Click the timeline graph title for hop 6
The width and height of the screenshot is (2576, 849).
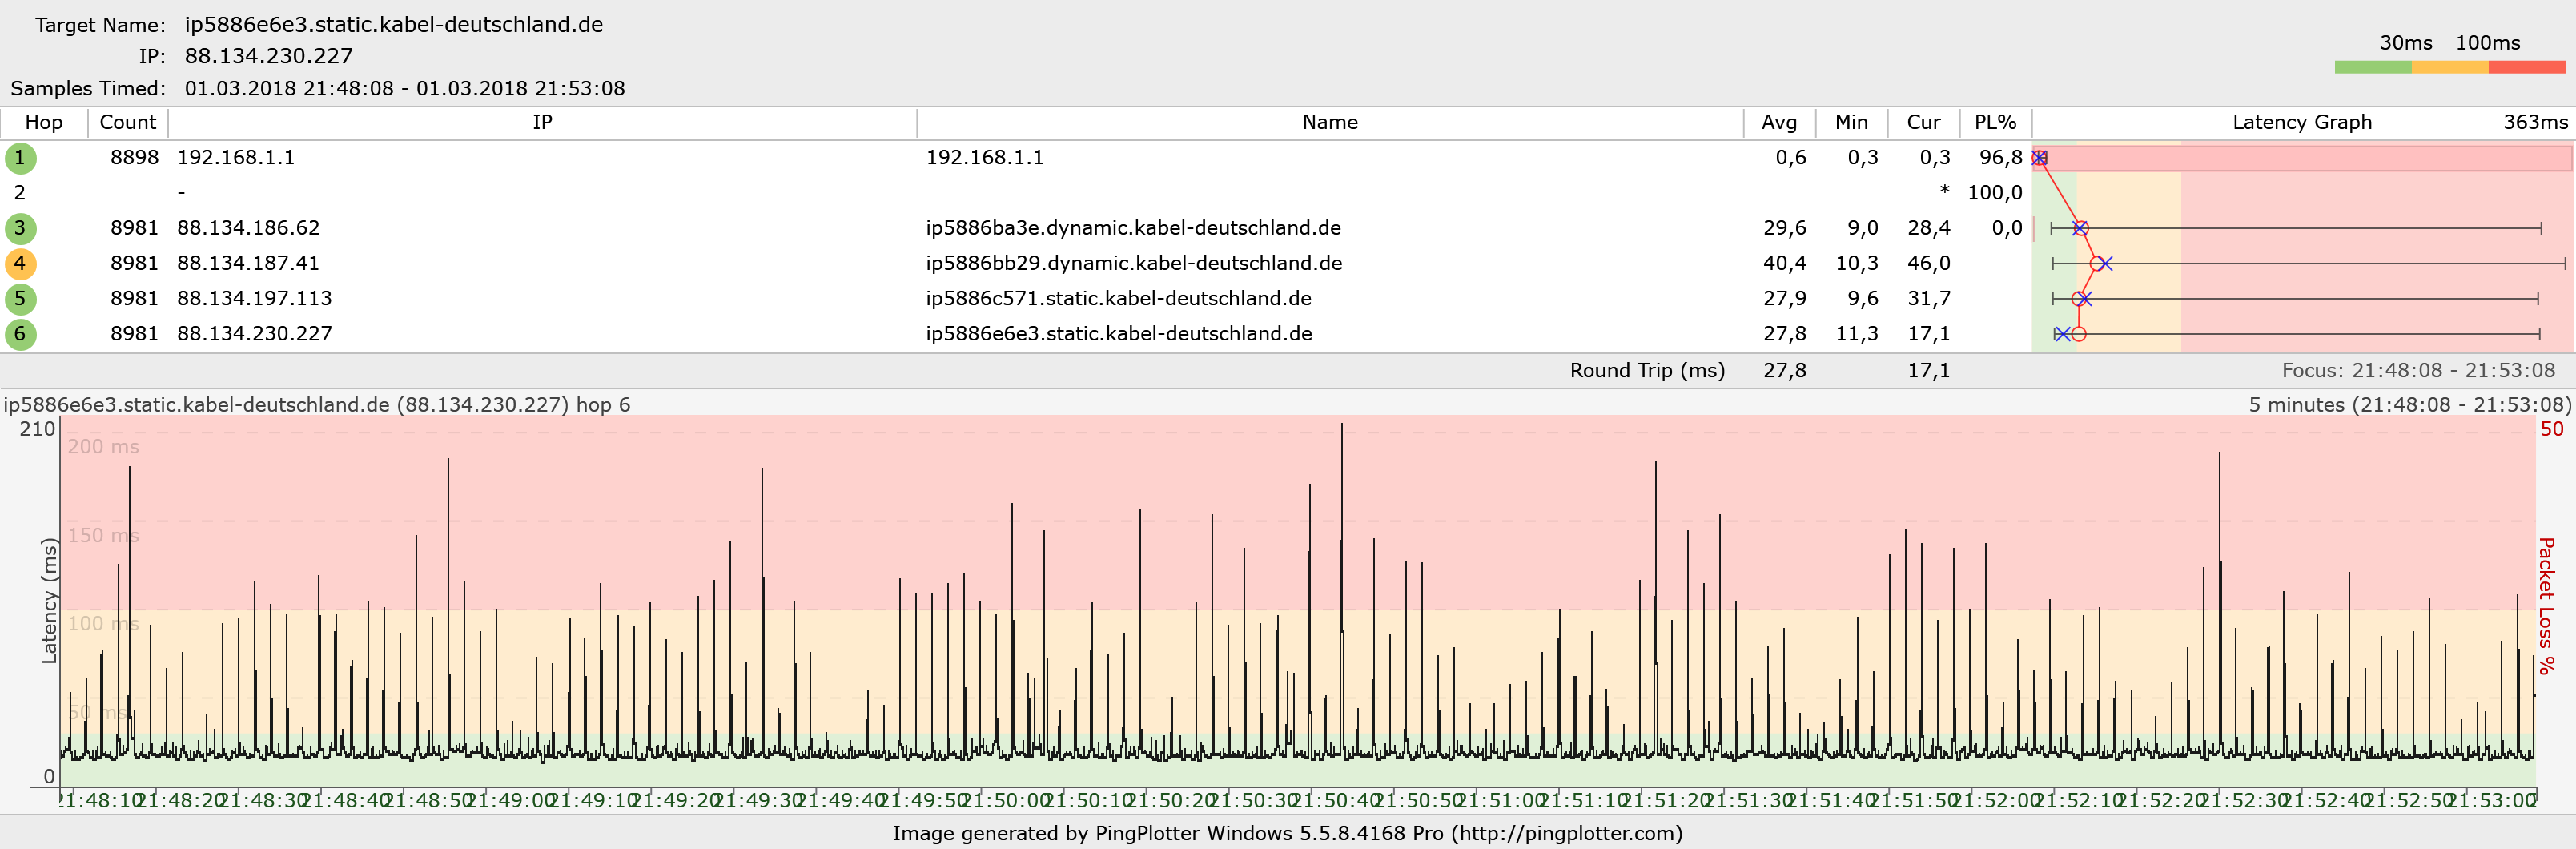(x=317, y=405)
